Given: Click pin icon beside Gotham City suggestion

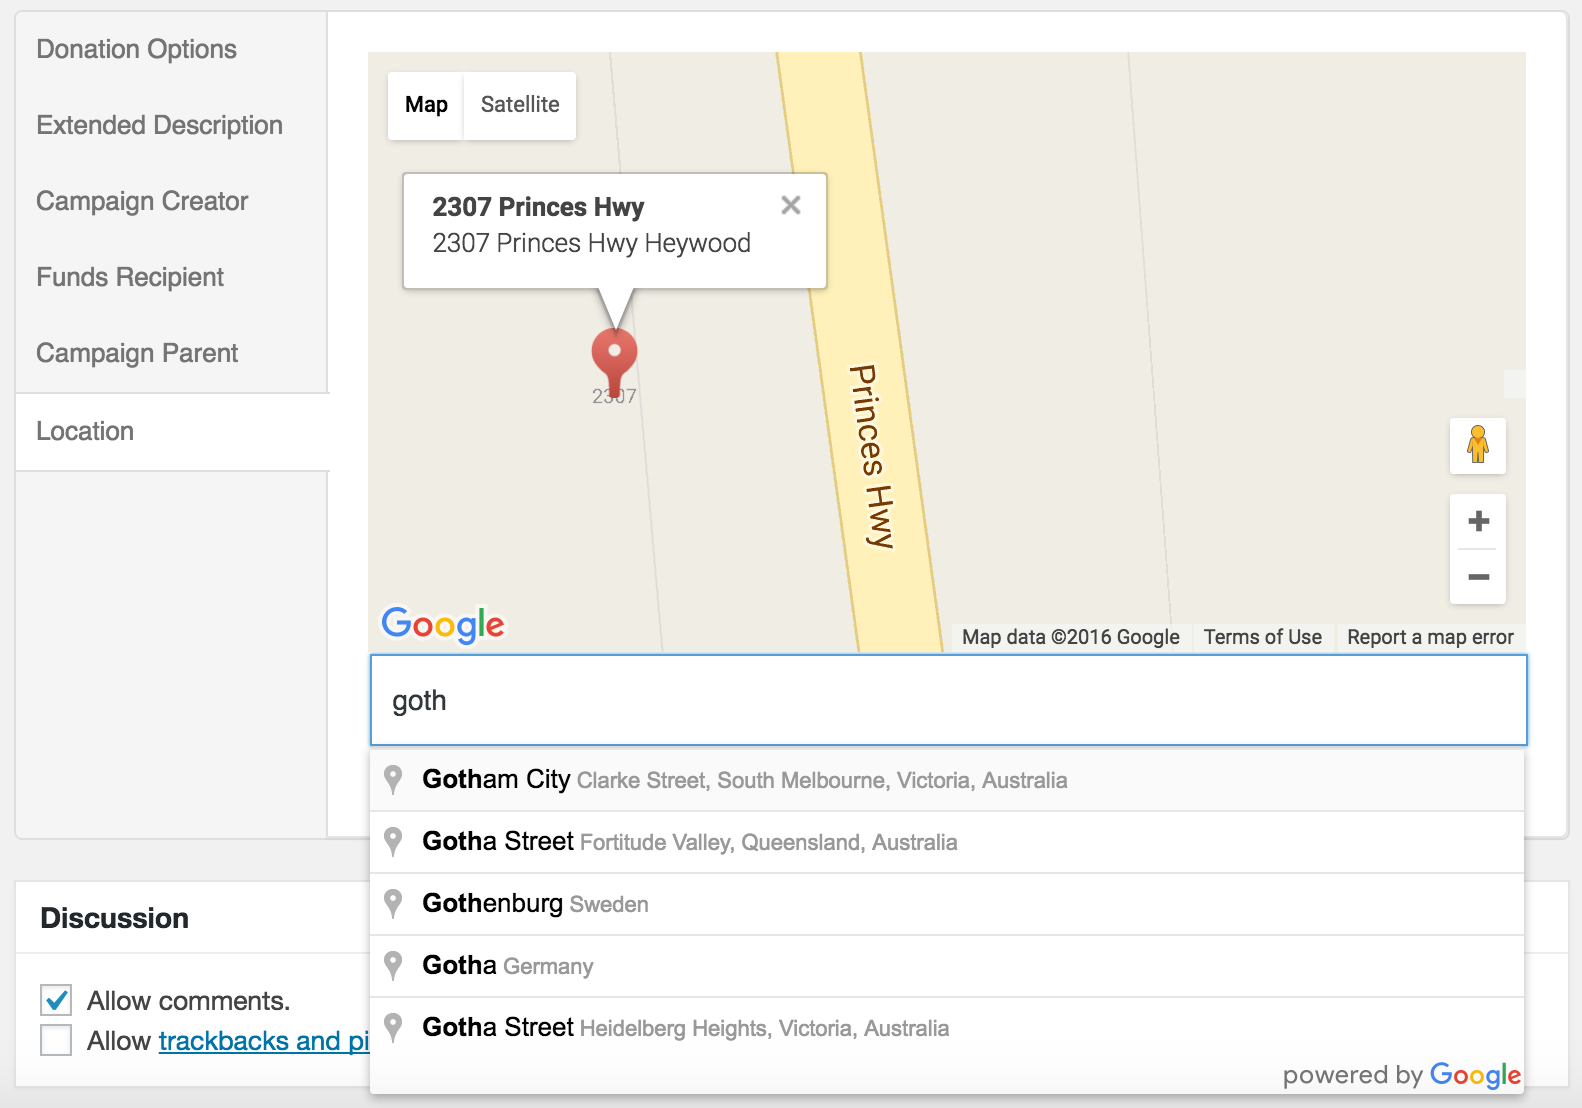Looking at the screenshot, I should 394,780.
